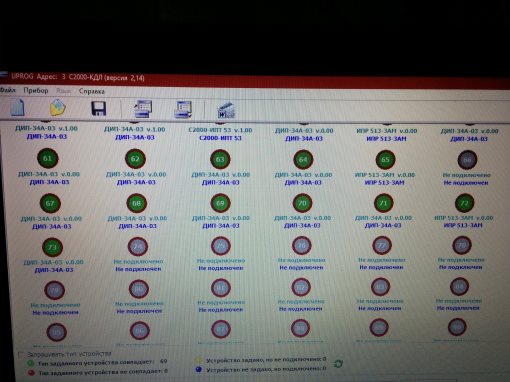This screenshot has width=510, height=382.
Task: Open the Прибор menu
Action: (x=36, y=90)
